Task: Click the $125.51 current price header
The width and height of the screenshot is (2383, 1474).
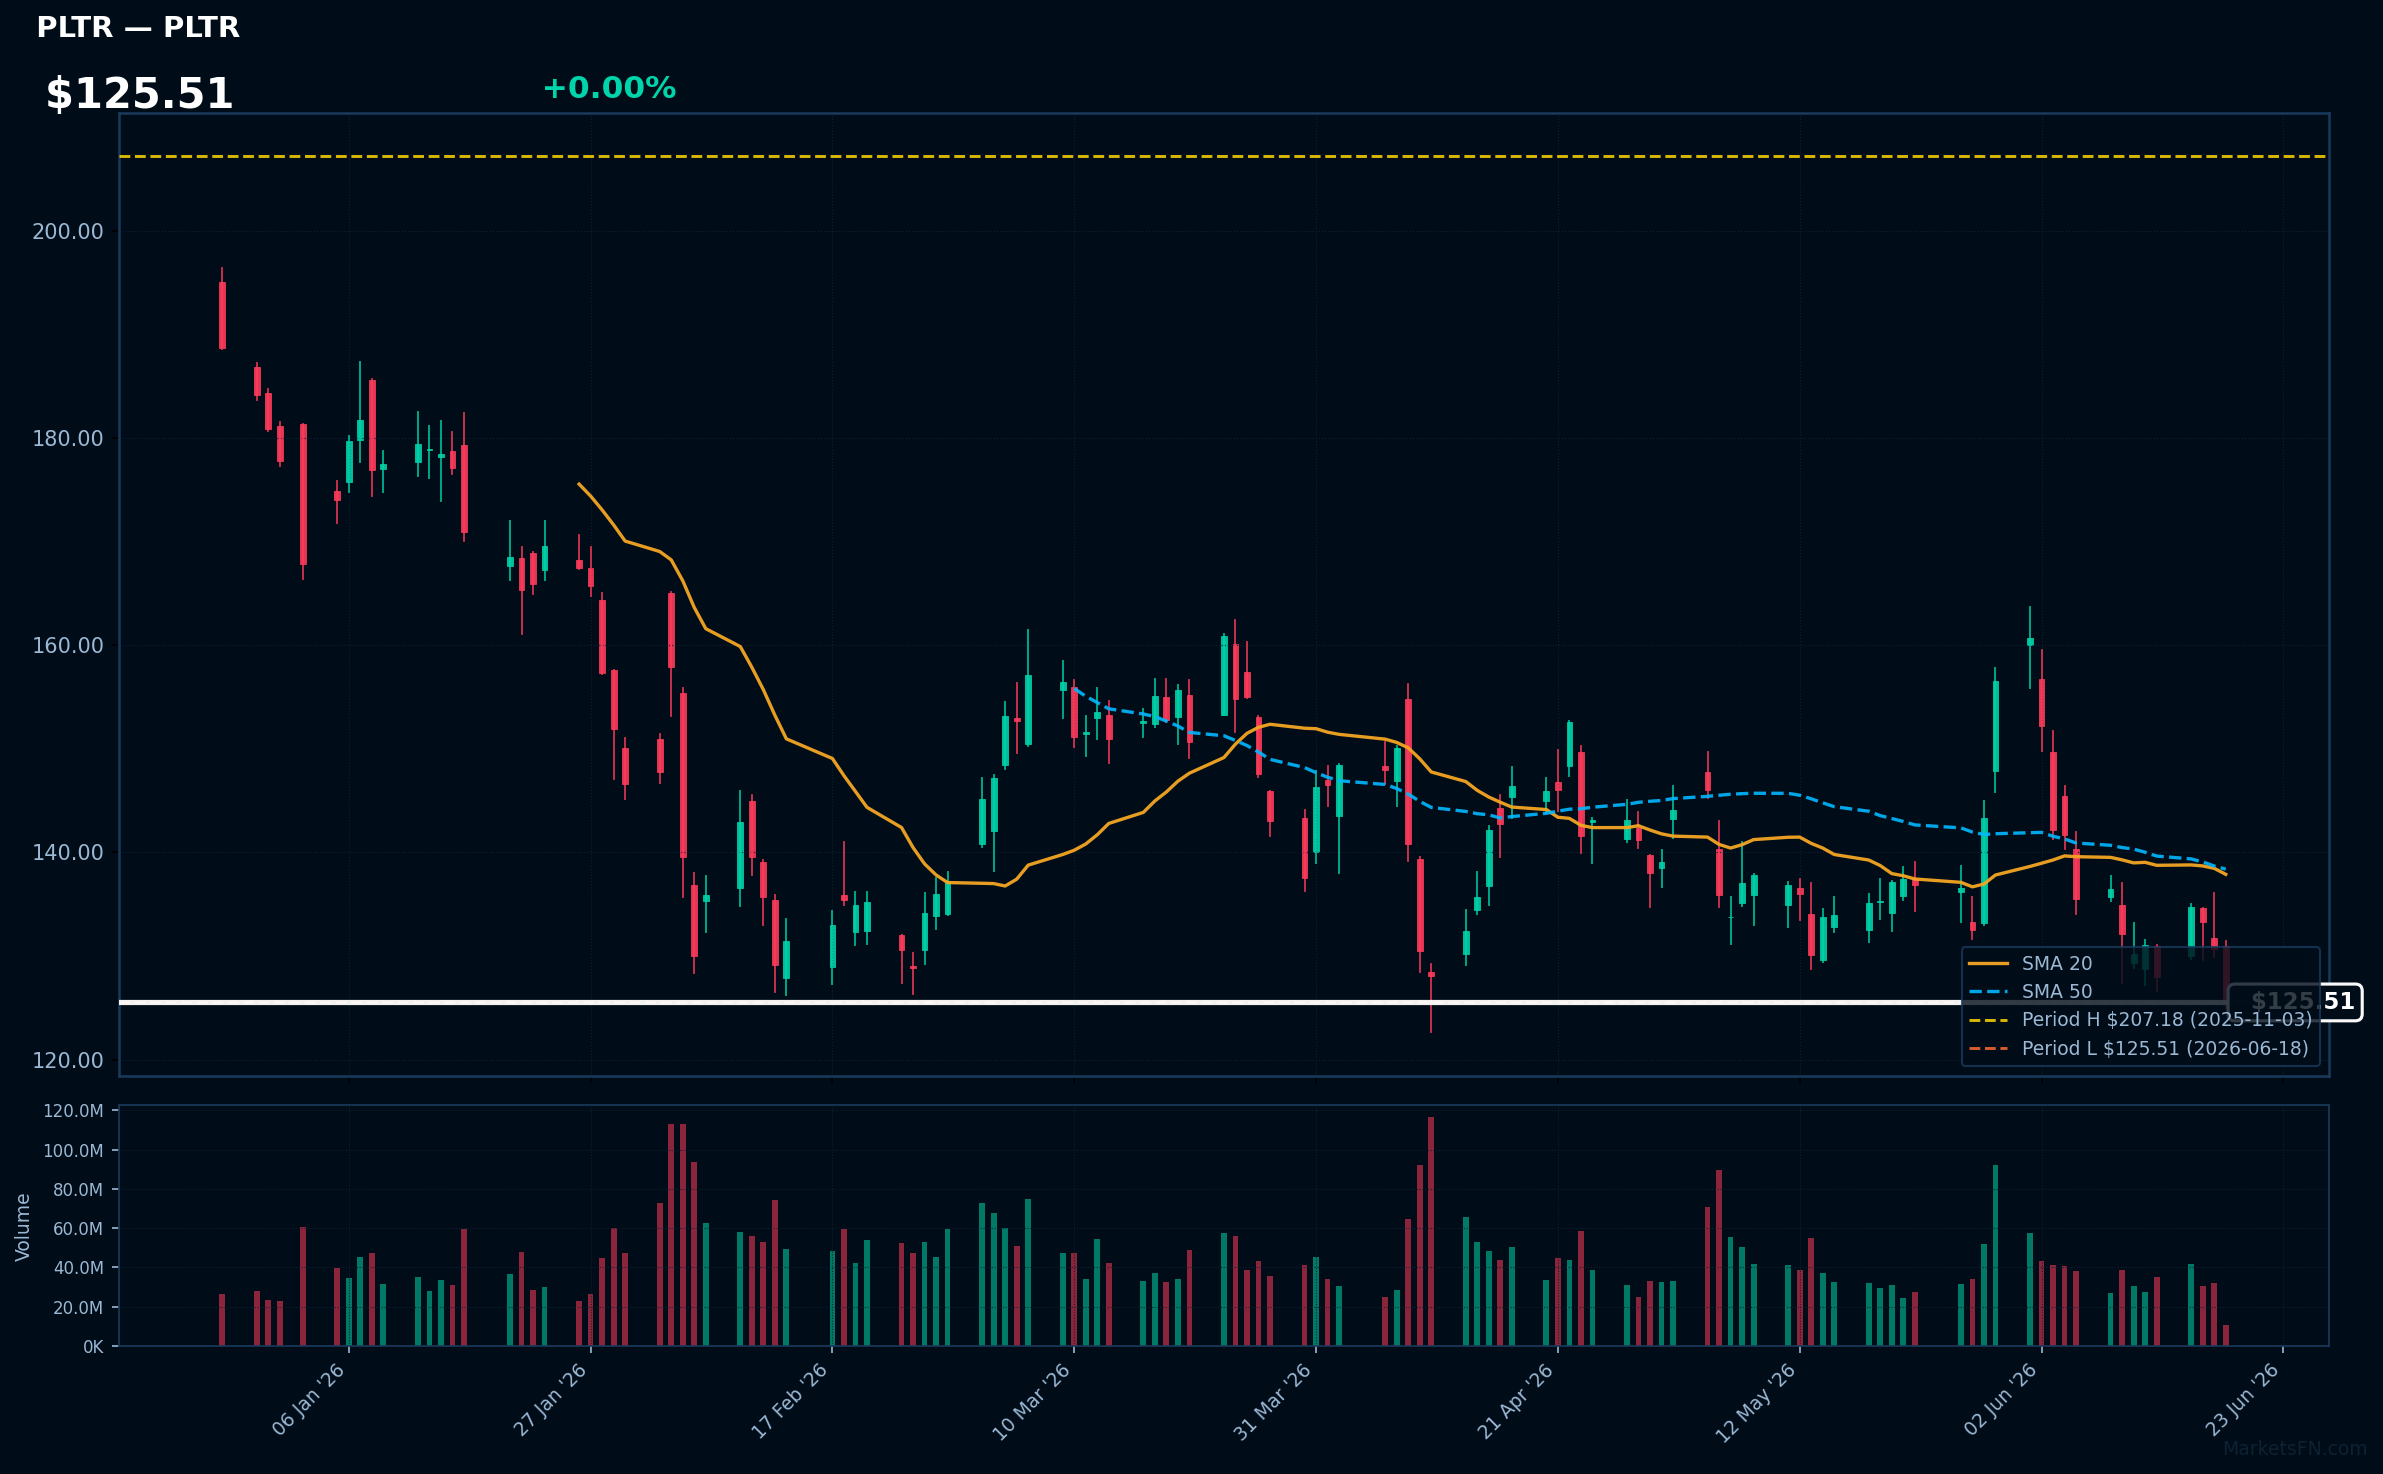Action: (139, 94)
